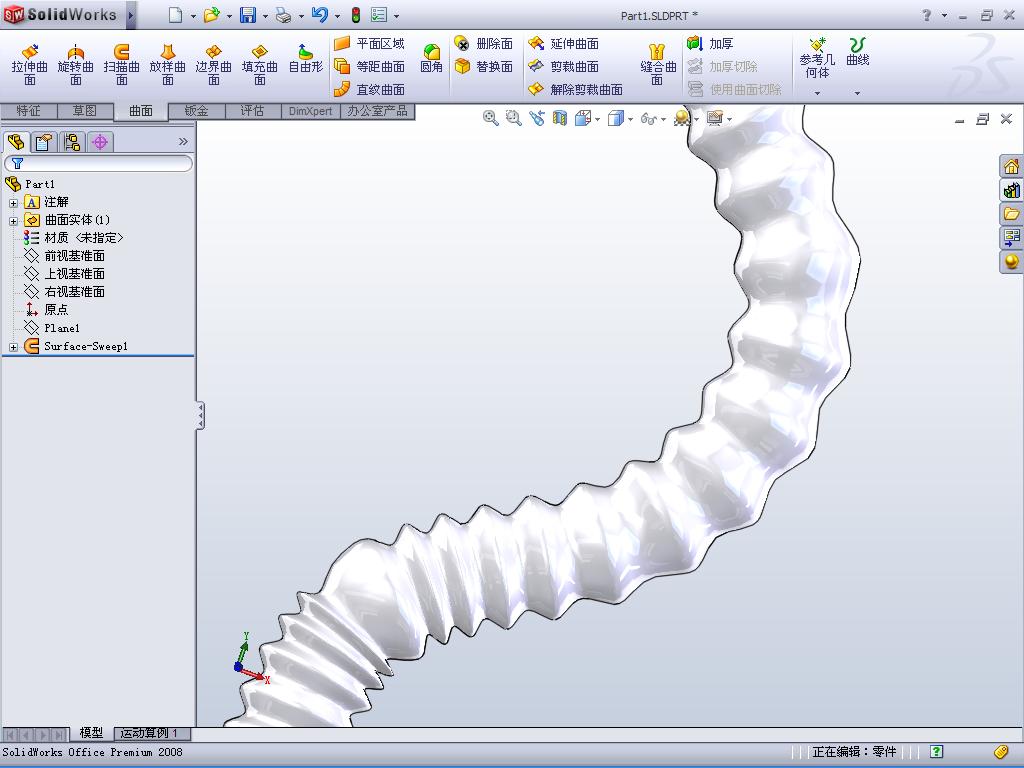1024x768 pixels.
Task: Click the 加厚 thicken tool
Action: (x=711, y=44)
